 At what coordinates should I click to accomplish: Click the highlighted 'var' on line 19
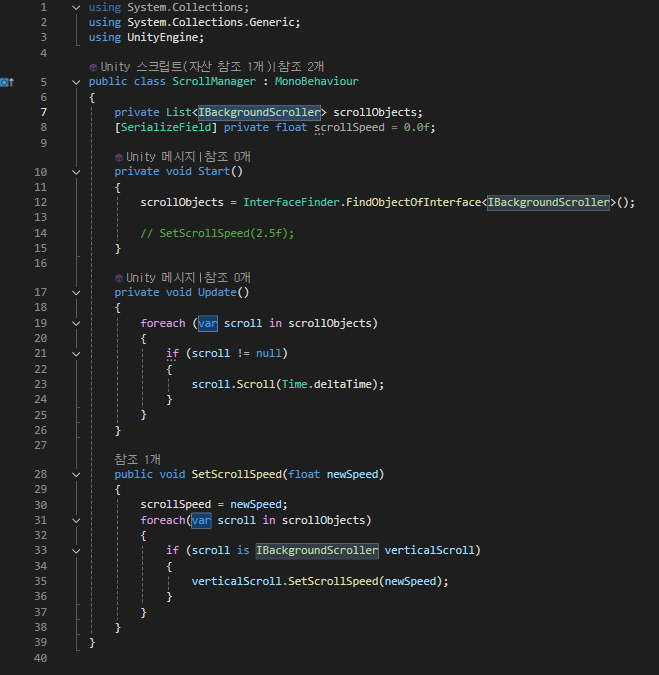(207, 323)
